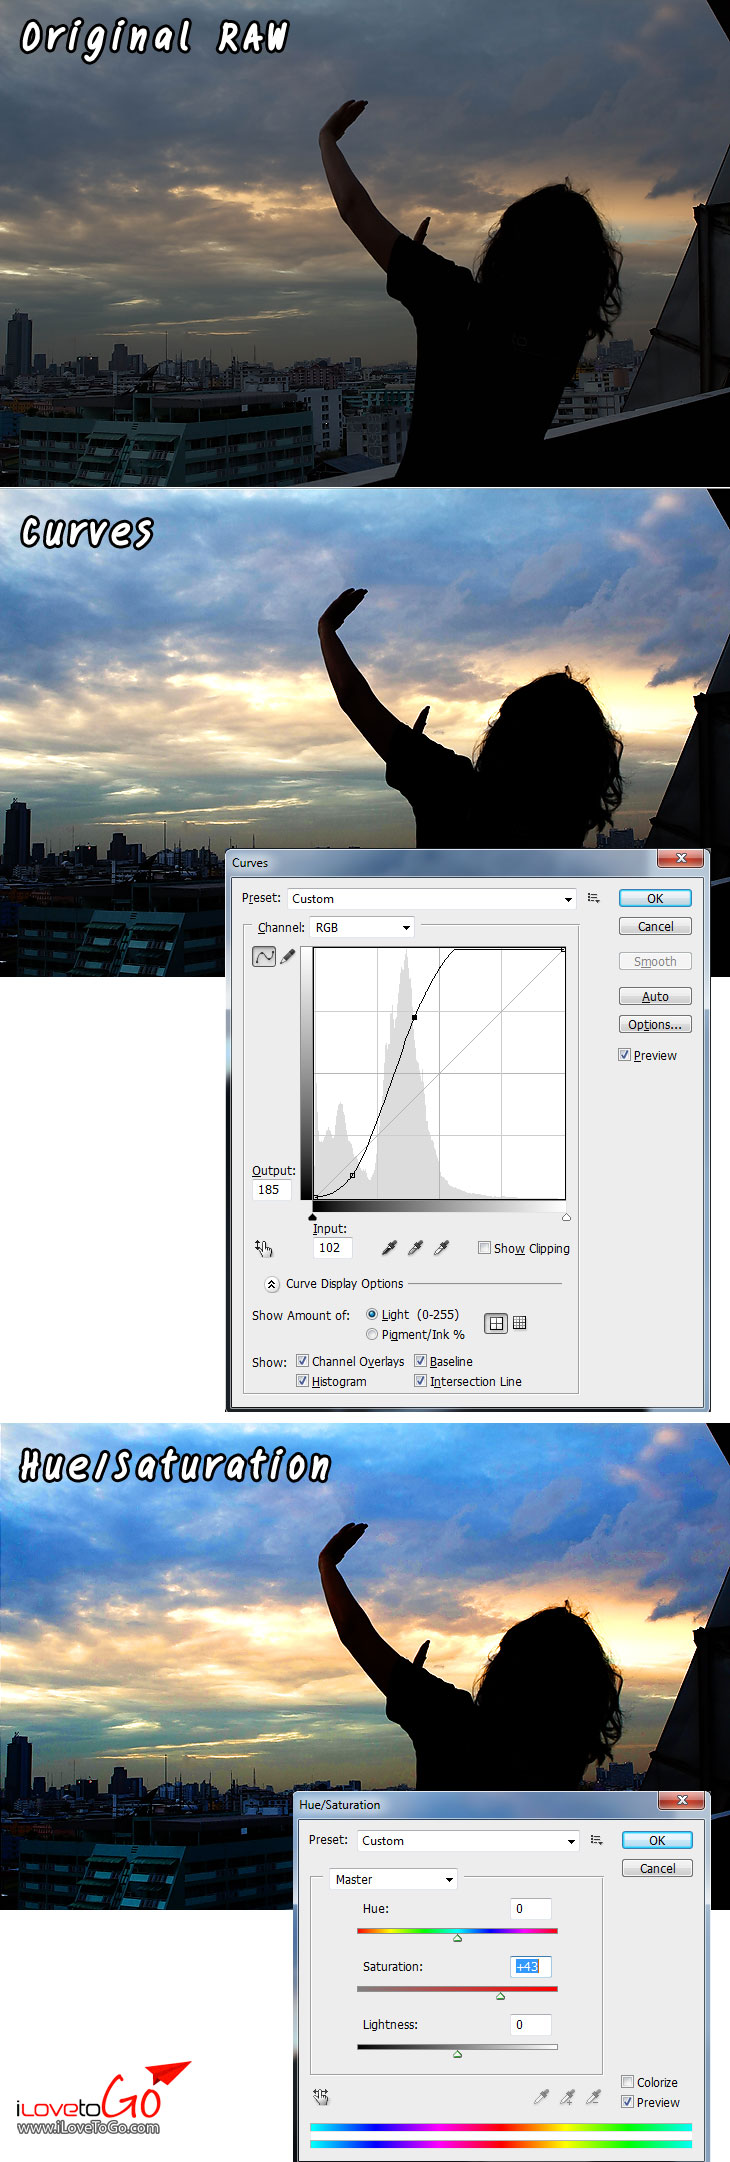Viewport: 730px width, 2162px height.
Task: Collapse the Curve Display Options section
Action: [271, 1284]
